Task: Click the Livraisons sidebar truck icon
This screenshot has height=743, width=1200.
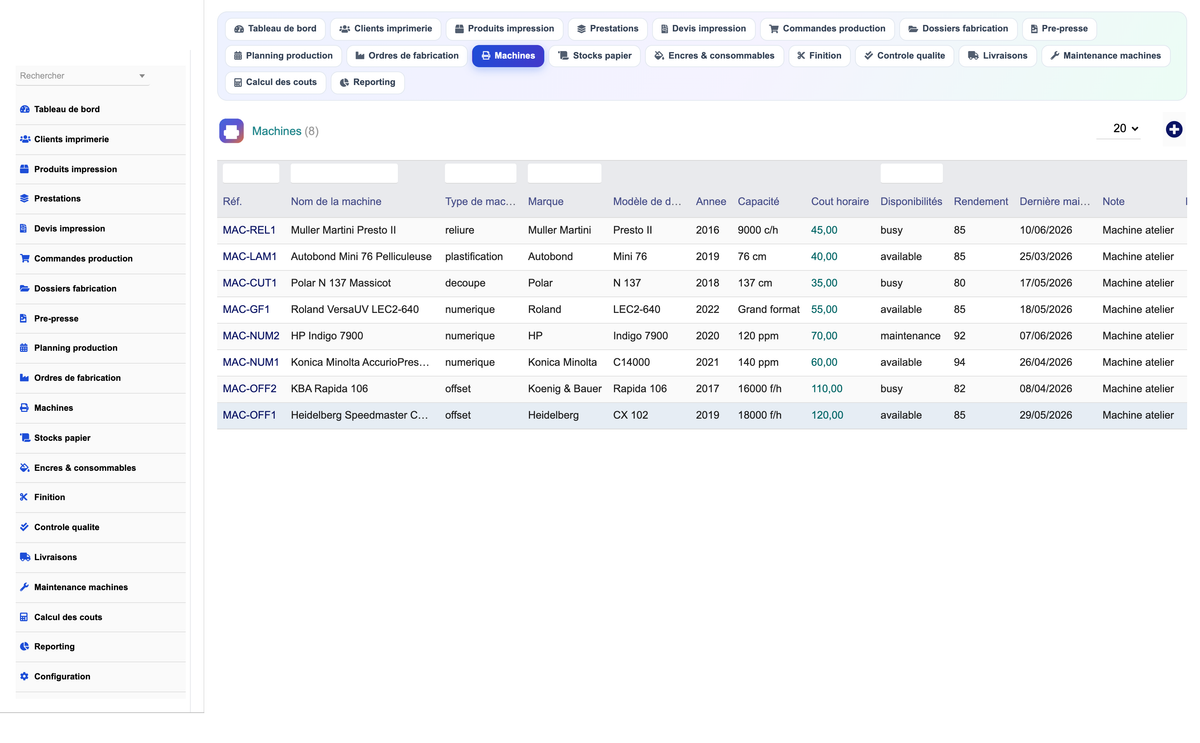Action: pos(24,557)
